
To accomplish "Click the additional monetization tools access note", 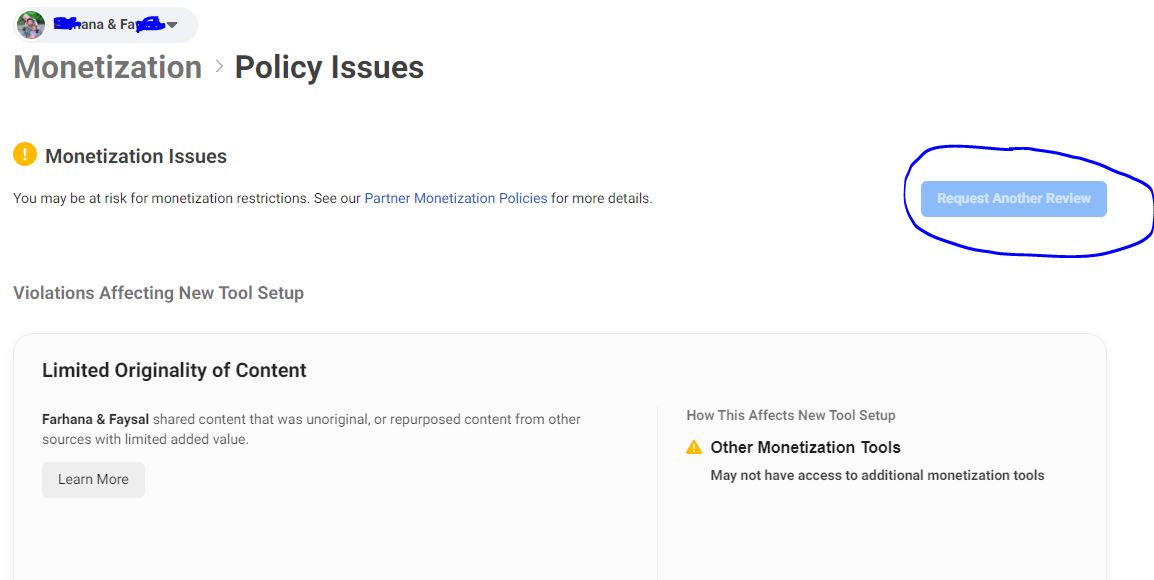I will click(877, 475).
